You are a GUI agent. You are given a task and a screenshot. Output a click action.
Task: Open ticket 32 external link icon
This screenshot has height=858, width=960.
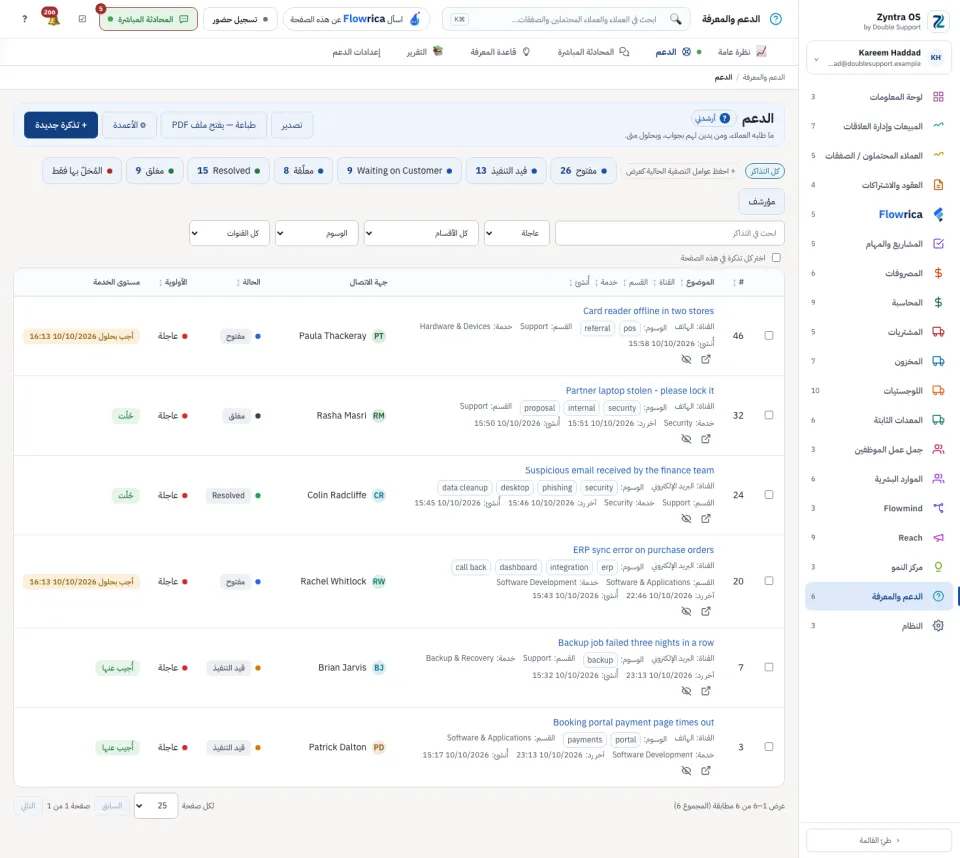pos(706,439)
